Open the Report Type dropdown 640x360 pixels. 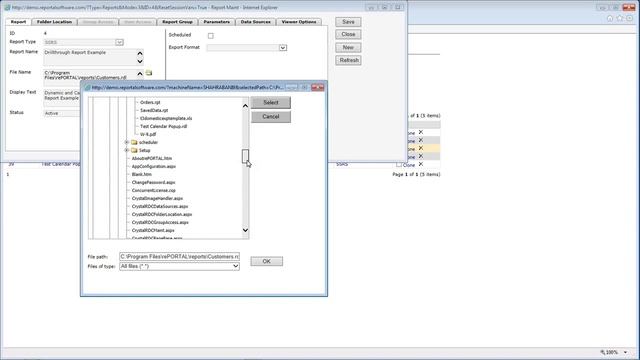[119, 42]
